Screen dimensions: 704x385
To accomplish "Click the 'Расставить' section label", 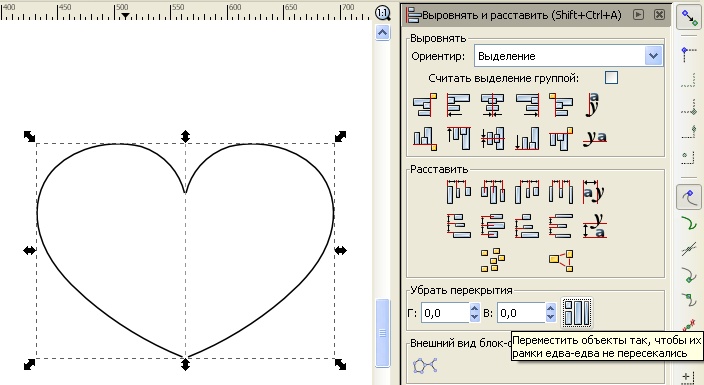I will point(439,169).
